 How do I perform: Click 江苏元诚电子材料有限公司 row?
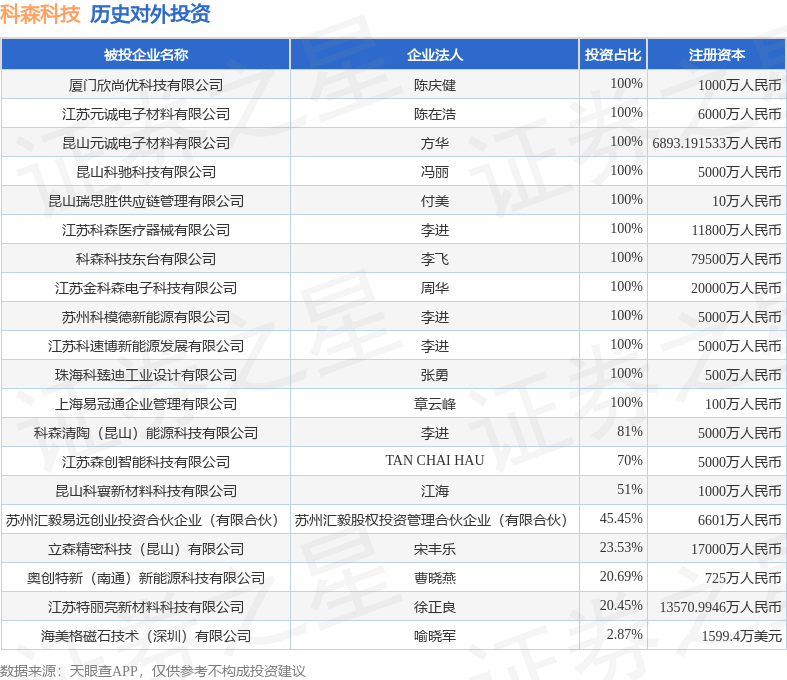(394, 114)
